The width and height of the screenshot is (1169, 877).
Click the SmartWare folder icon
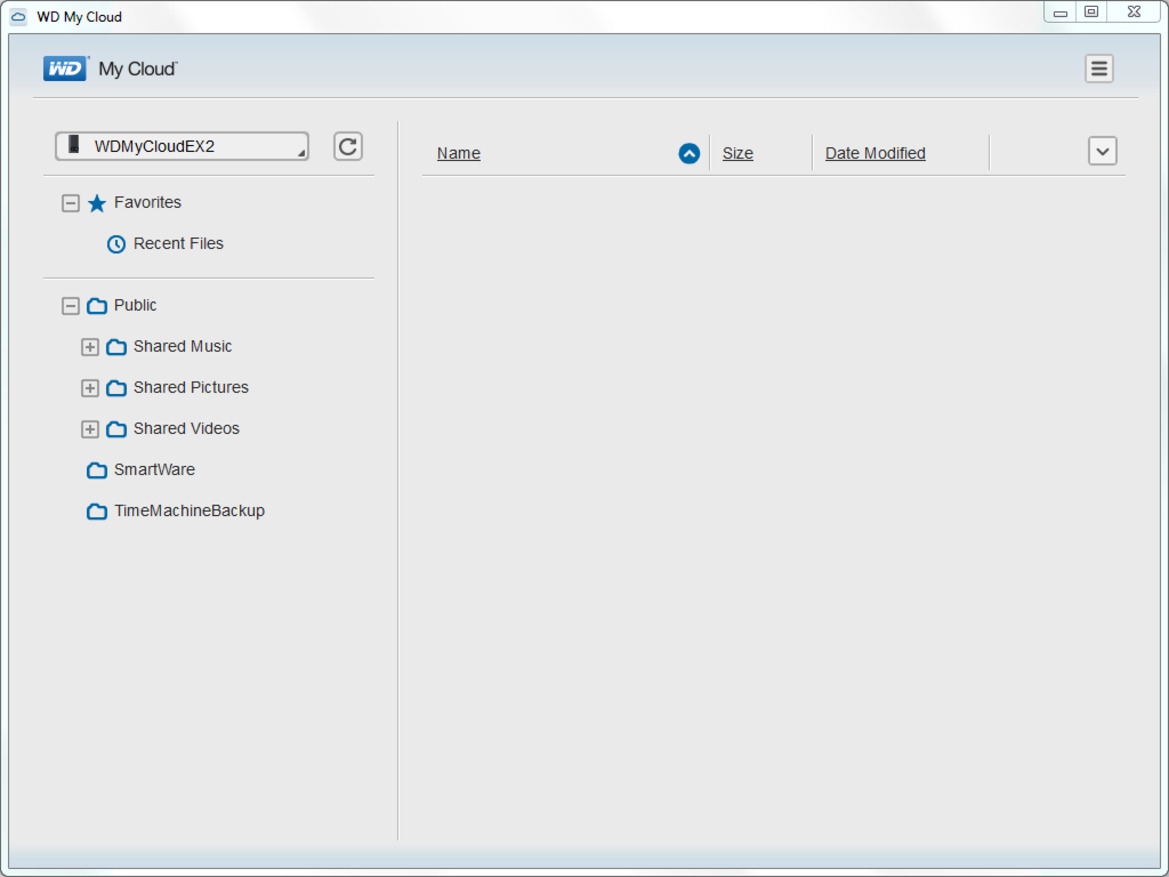[97, 470]
